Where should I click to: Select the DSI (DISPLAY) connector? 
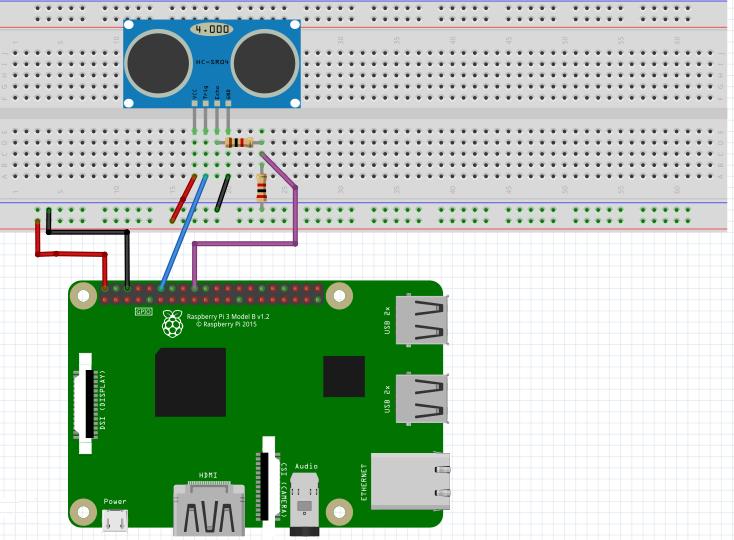click(86, 403)
